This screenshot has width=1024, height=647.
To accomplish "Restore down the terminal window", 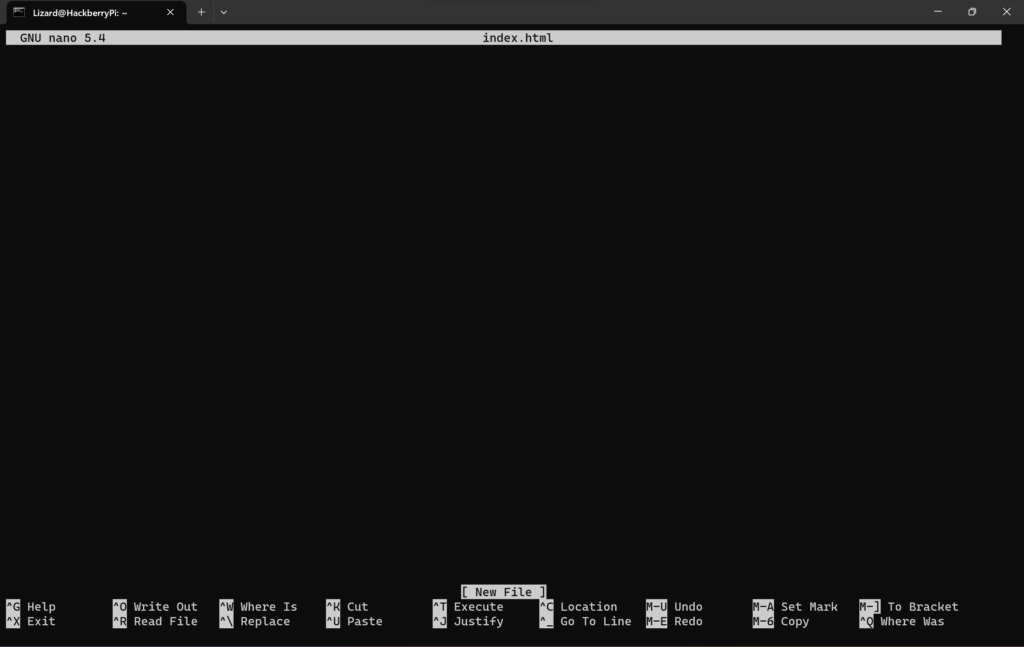I will tap(972, 12).
